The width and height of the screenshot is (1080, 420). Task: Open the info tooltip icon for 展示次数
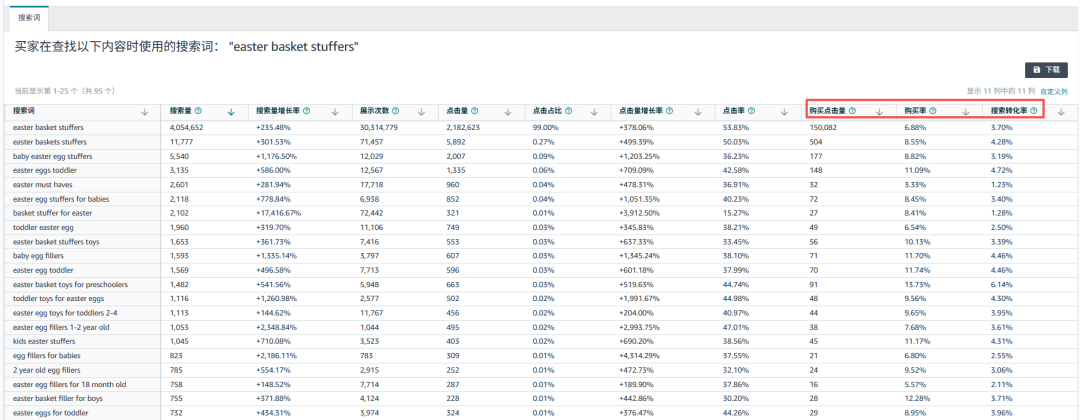pos(395,111)
